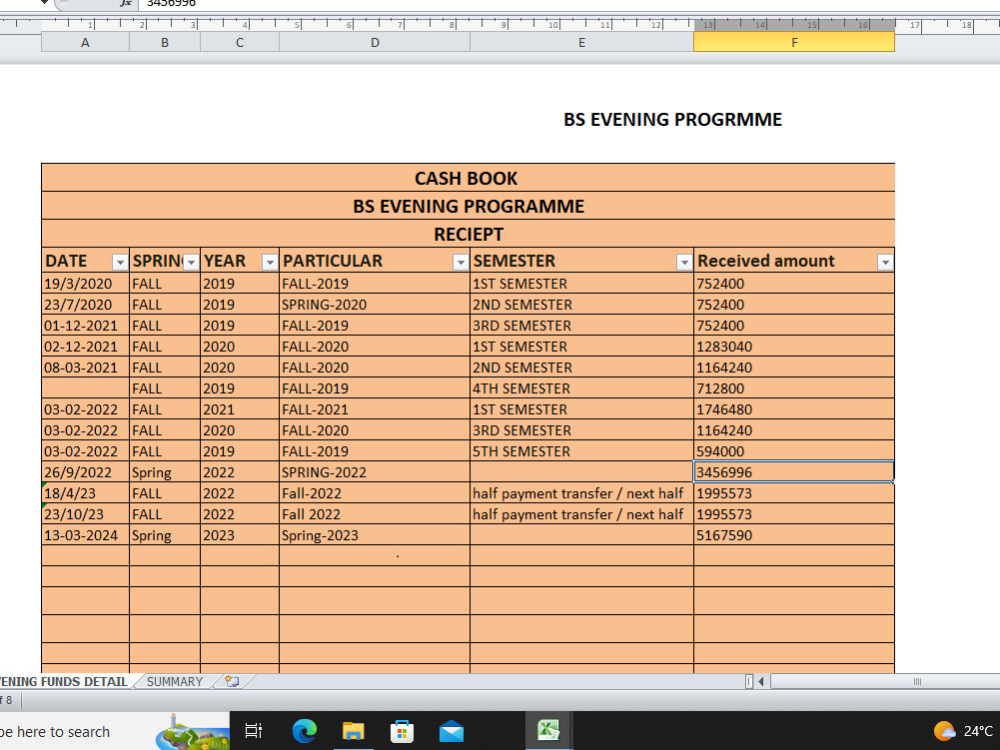Select the 5TH SEMESTER cell
This screenshot has width=1000, height=750.
(x=582, y=451)
